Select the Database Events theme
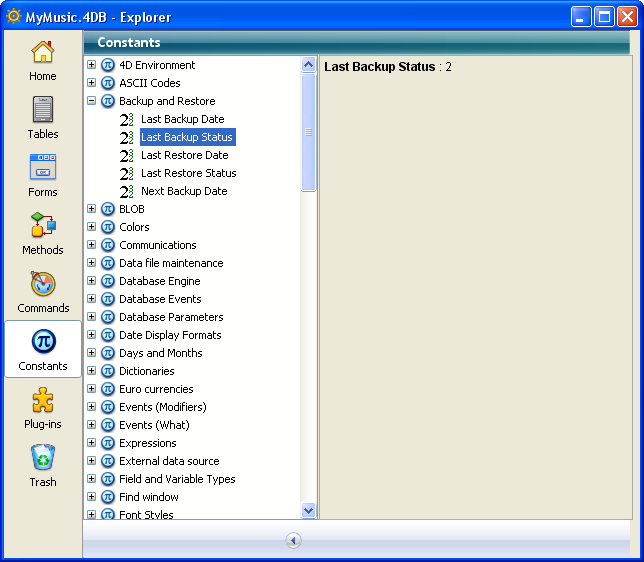Image resolution: width=644 pixels, height=562 pixels. (x=160, y=299)
